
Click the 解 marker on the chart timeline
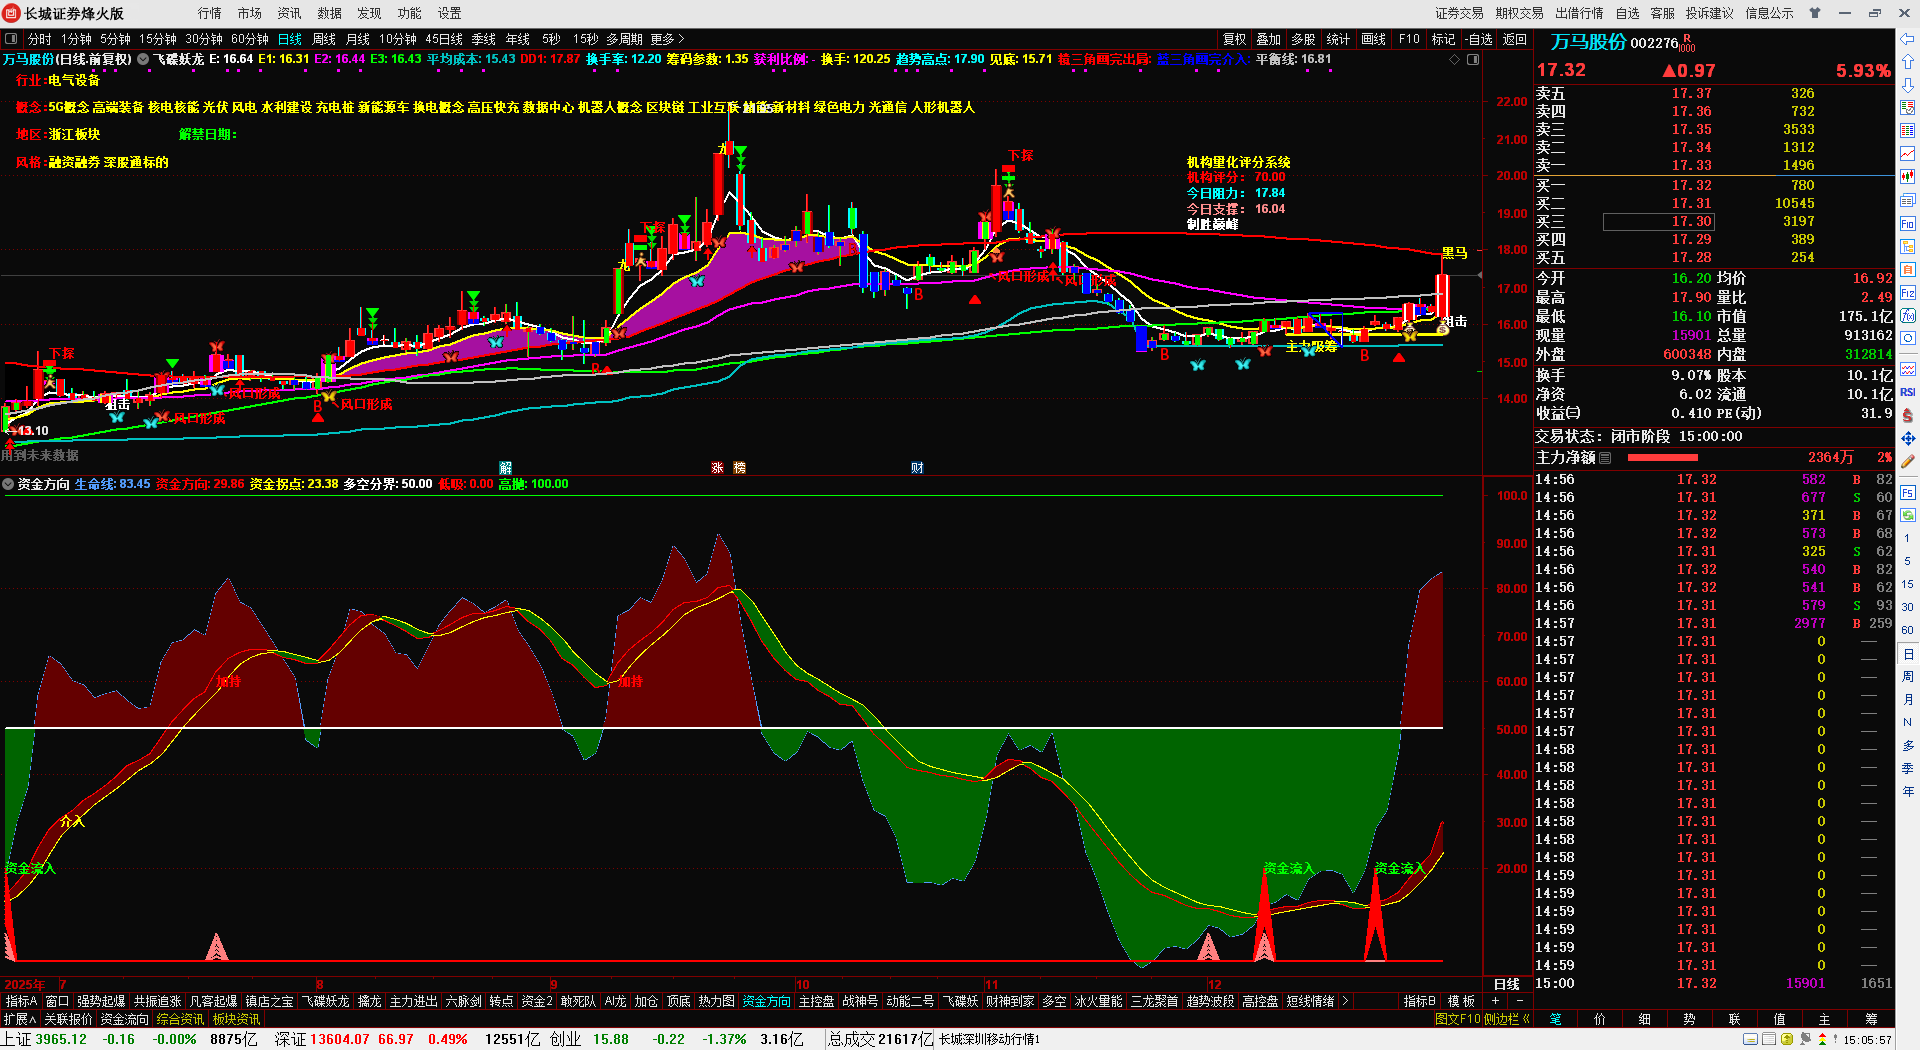coord(505,468)
